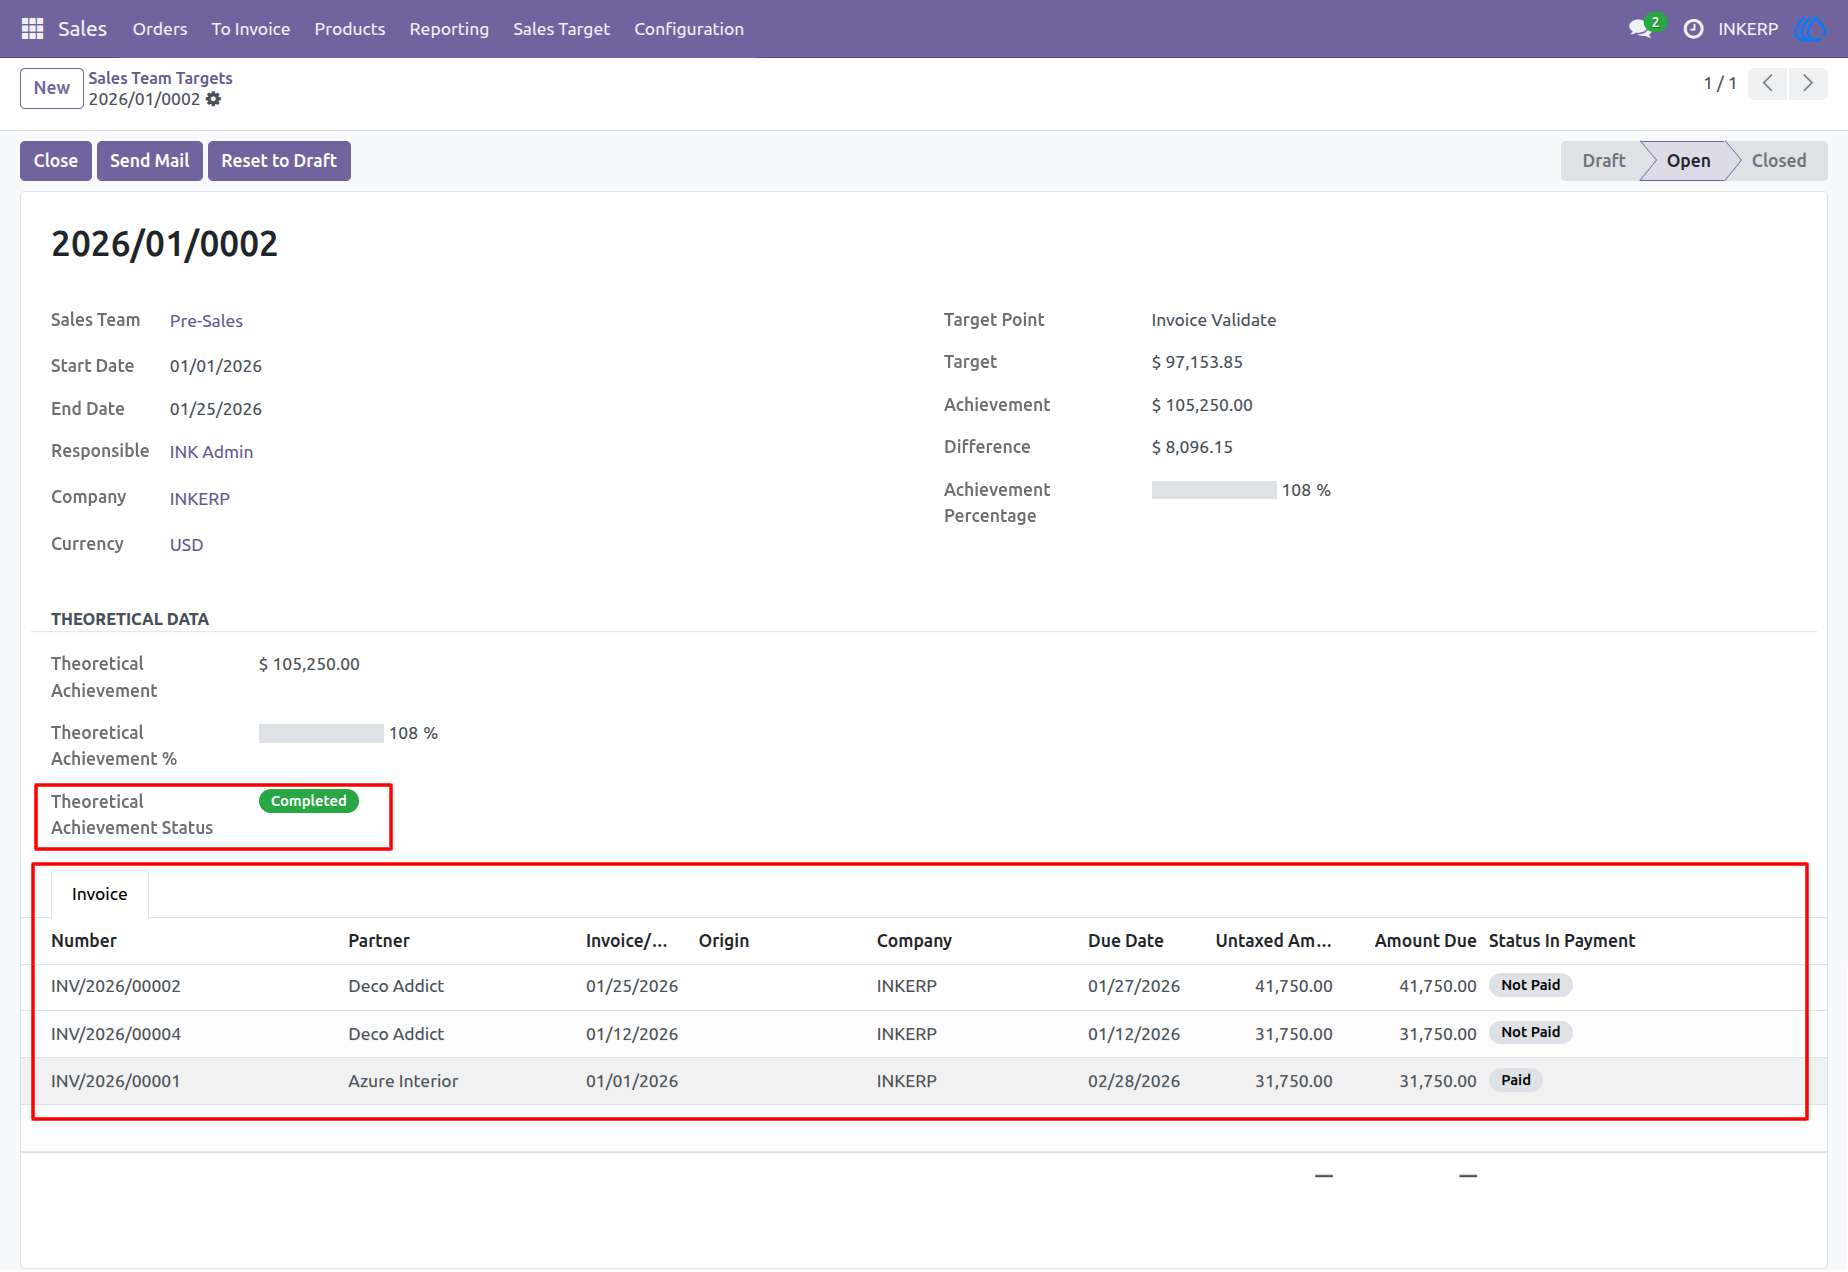Click the Paid status badge
This screenshot has width=1848, height=1272.
[1516, 1080]
